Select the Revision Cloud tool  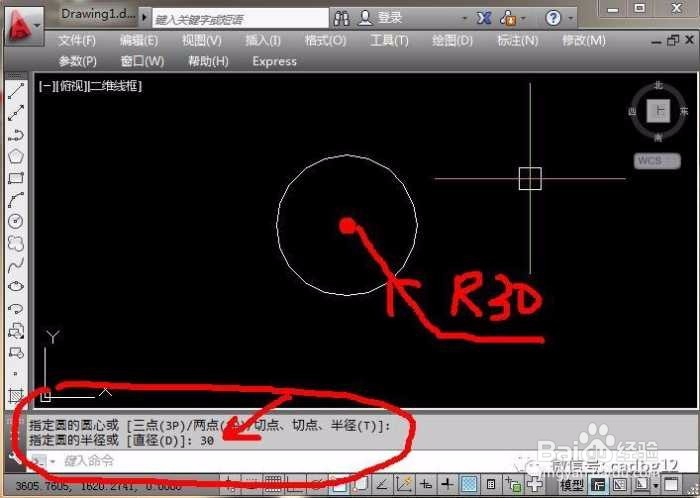coord(16,243)
